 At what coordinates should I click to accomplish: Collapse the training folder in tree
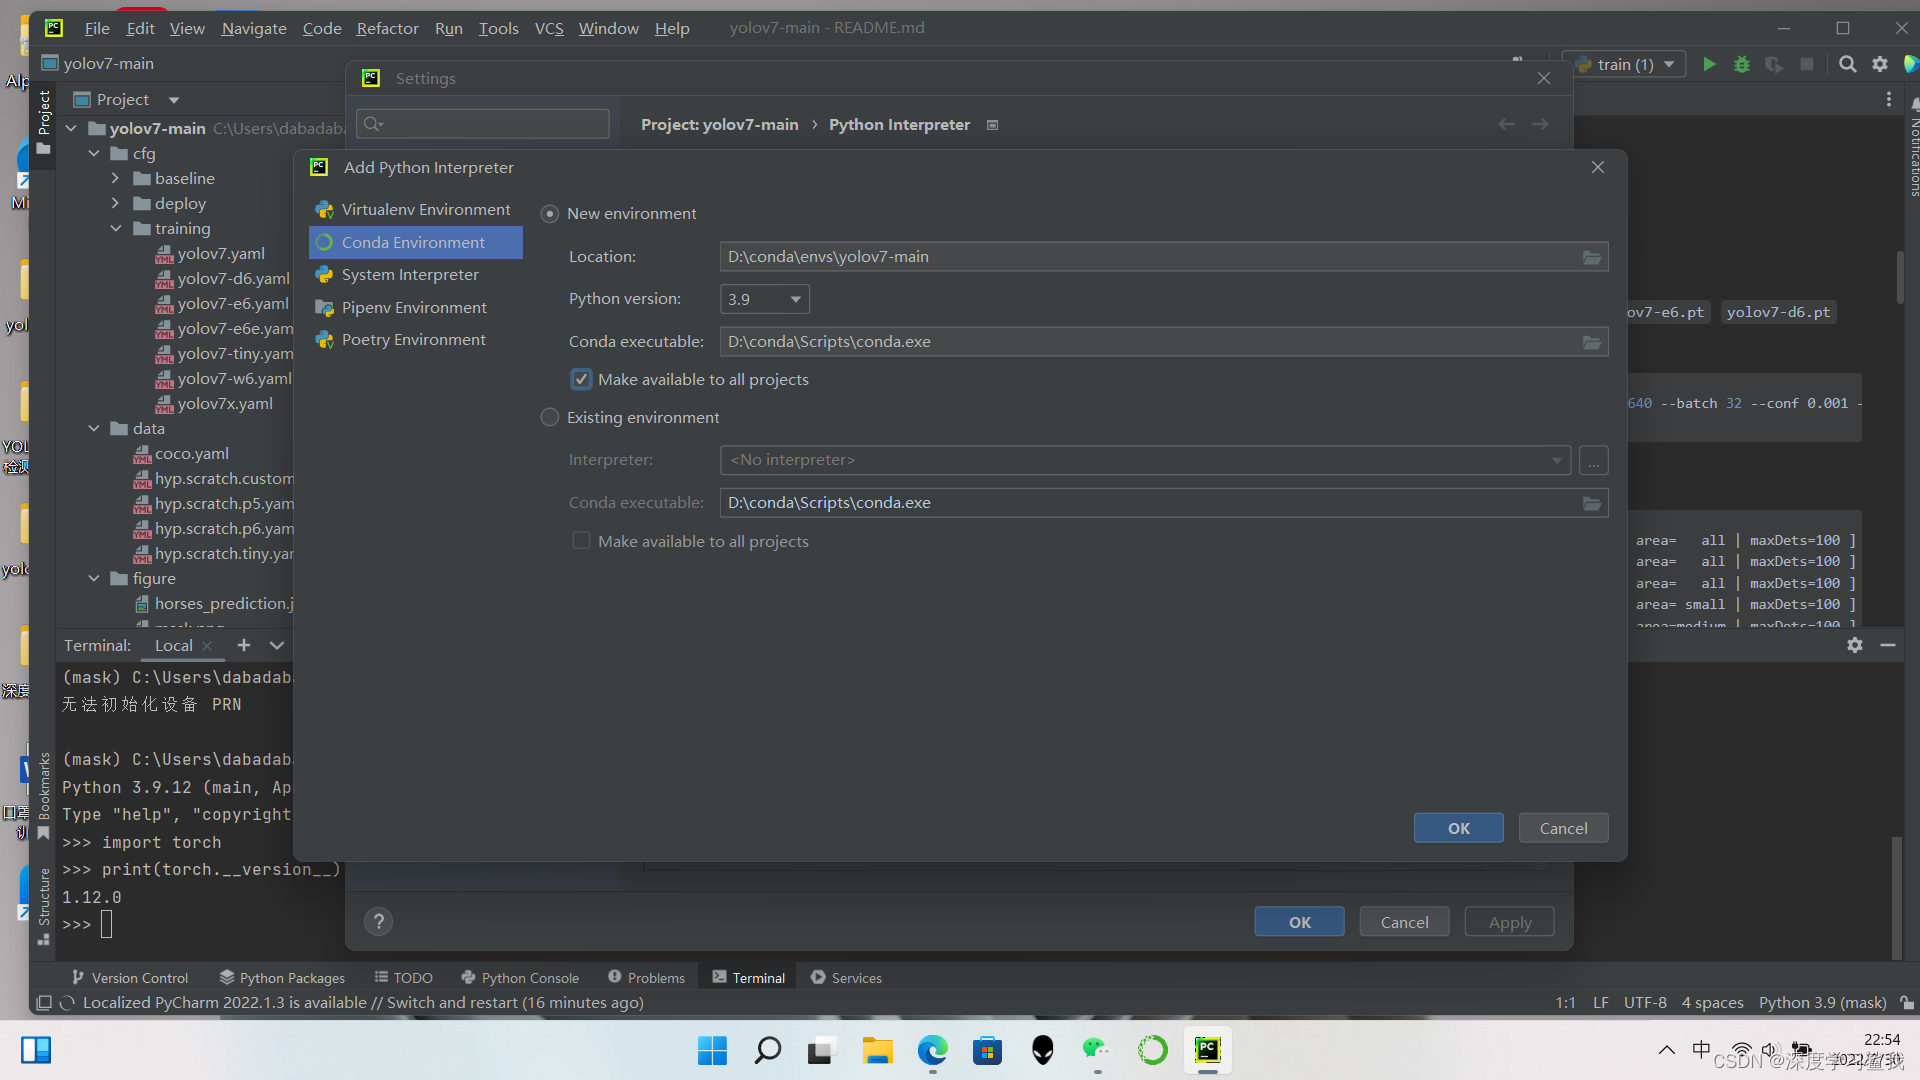[x=116, y=228]
